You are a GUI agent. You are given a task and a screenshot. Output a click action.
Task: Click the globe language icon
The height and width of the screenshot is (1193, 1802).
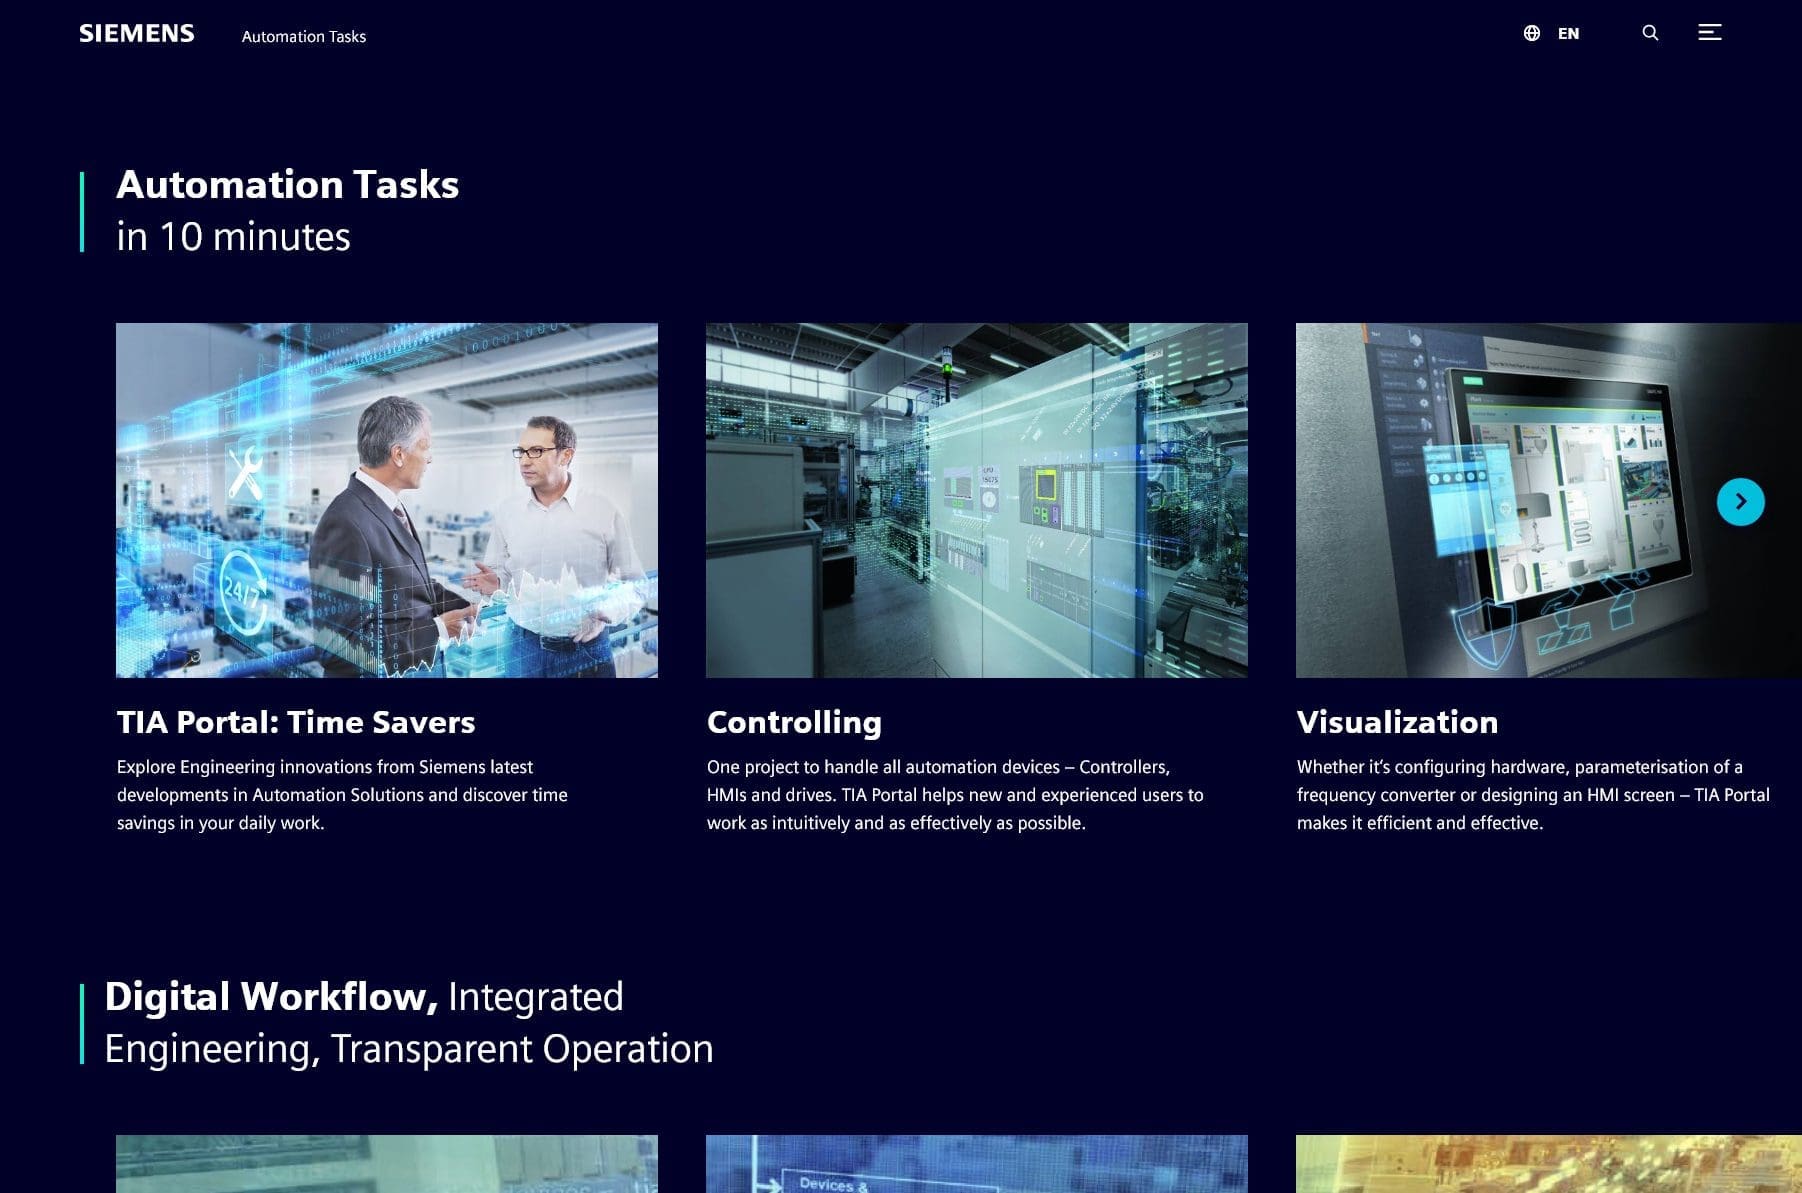coord(1531,33)
